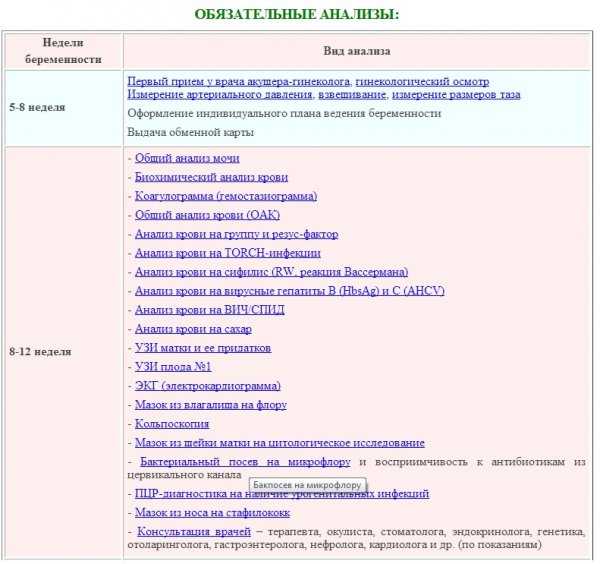Viewport: 600px width, 564px height.
Task: Open "измерение размеров таза" link
Action: [x=456, y=95]
